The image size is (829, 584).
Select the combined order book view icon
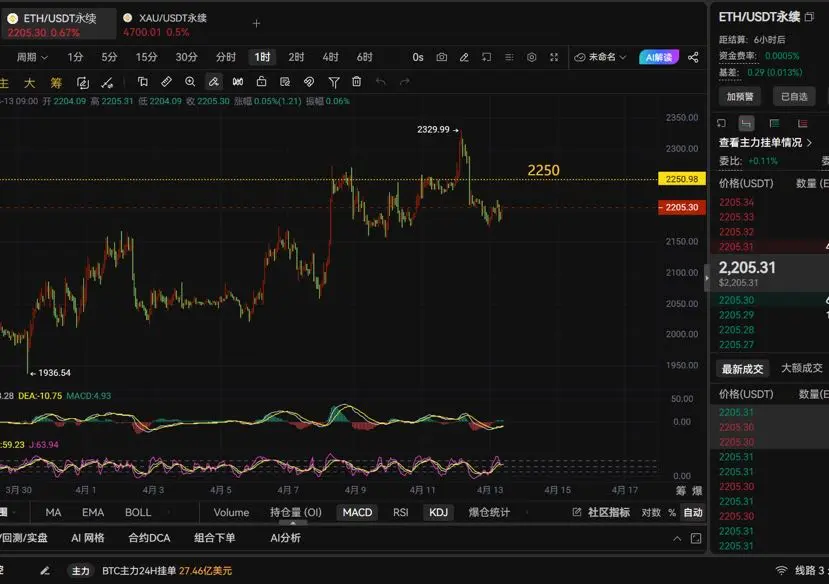tap(746, 123)
